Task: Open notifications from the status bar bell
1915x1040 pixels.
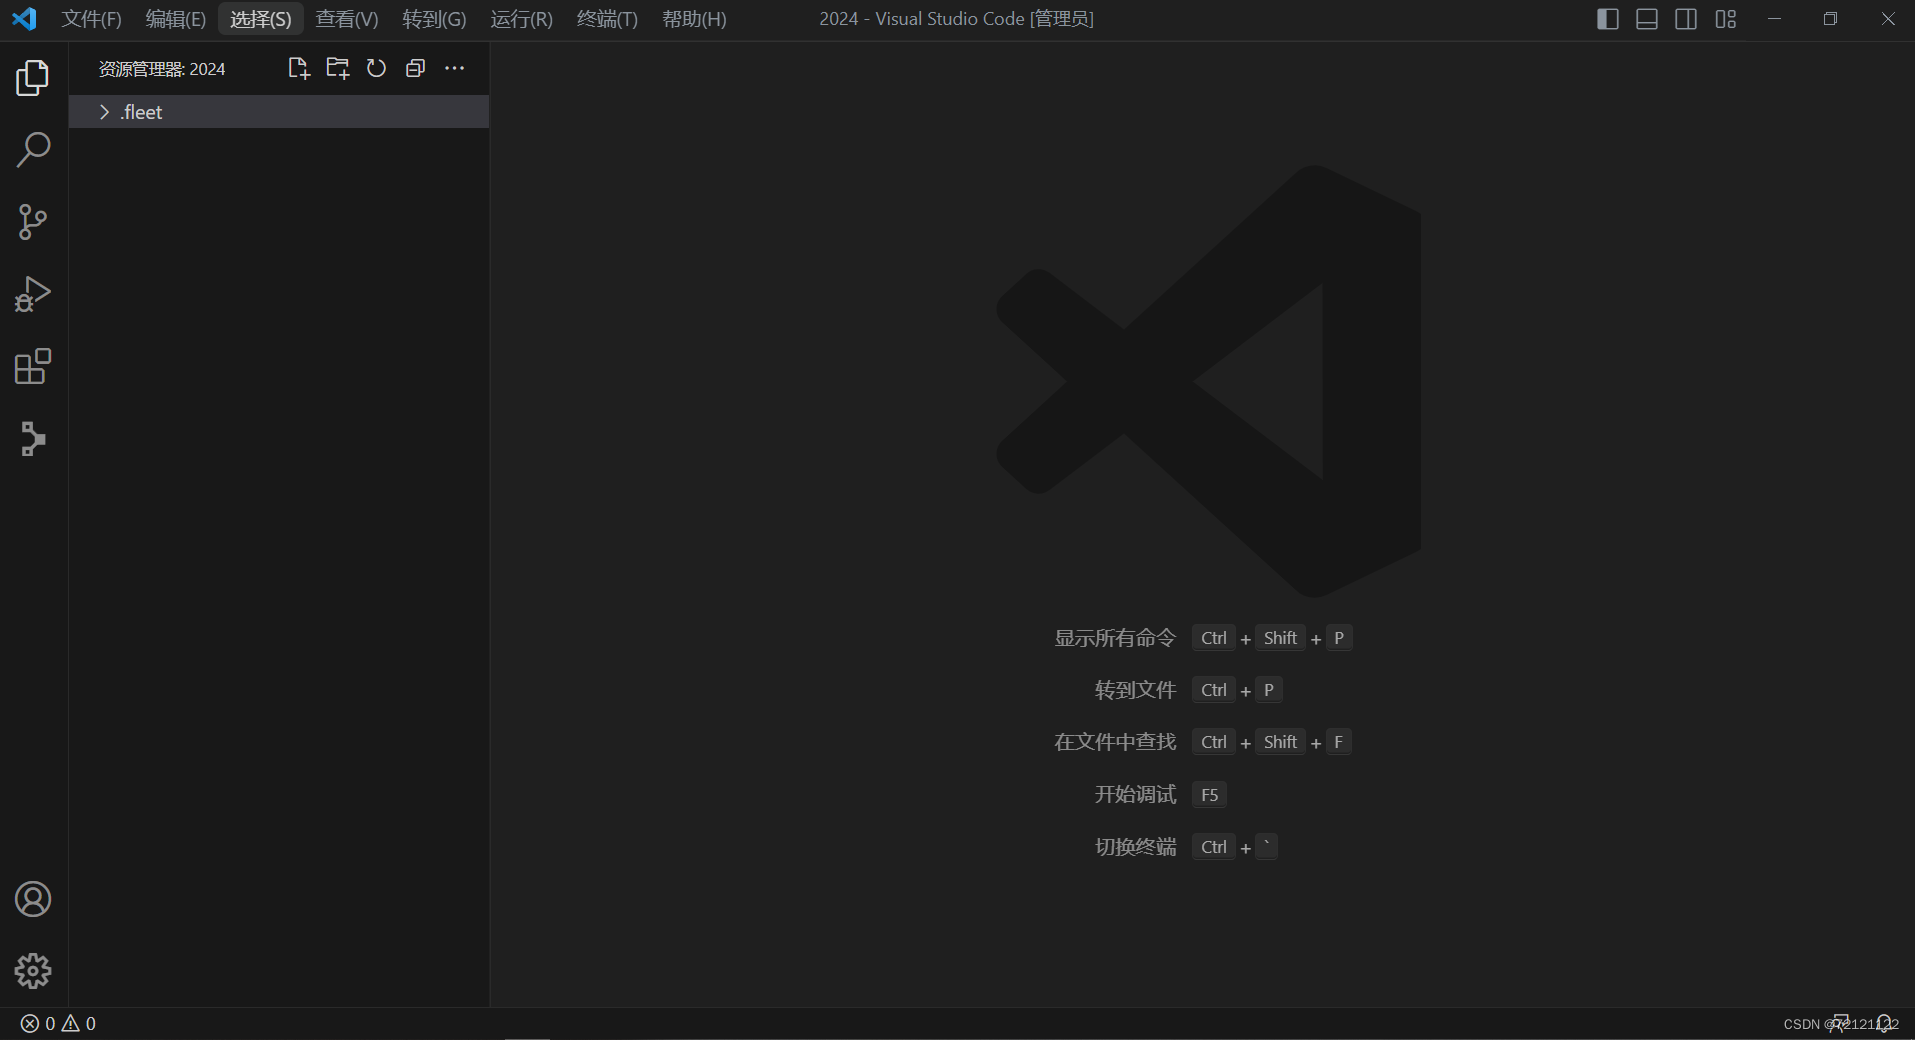Action: click(x=1886, y=1023)
